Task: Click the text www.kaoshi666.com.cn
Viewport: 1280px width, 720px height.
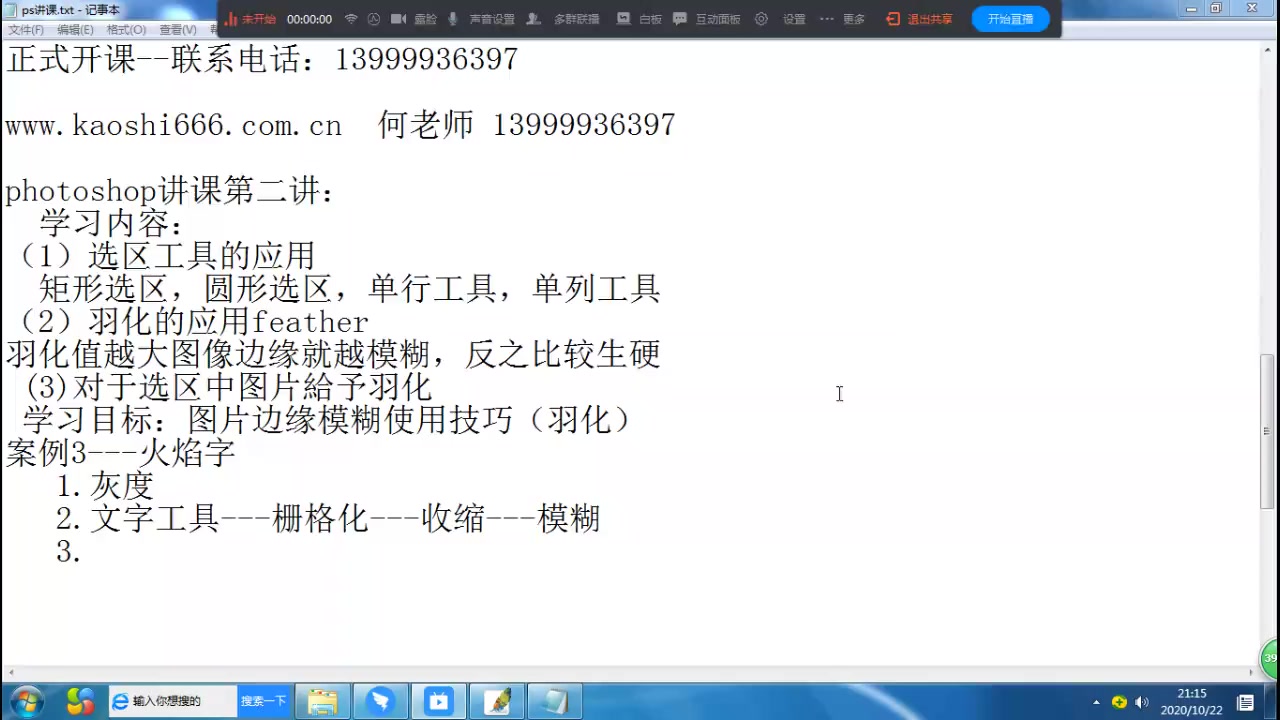Action: point(174,125)
